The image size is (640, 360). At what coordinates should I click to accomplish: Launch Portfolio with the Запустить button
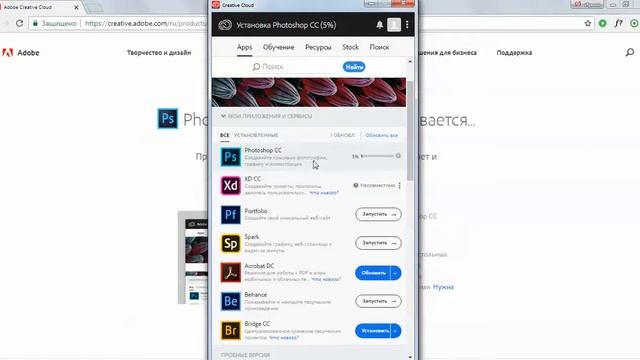click(x=378, y=214)
